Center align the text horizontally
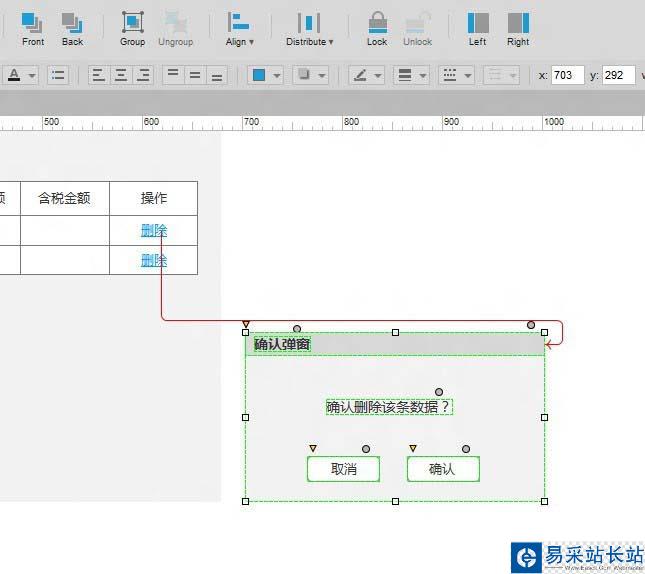Viewport: 645px width, 574px height. click(121, 75)
